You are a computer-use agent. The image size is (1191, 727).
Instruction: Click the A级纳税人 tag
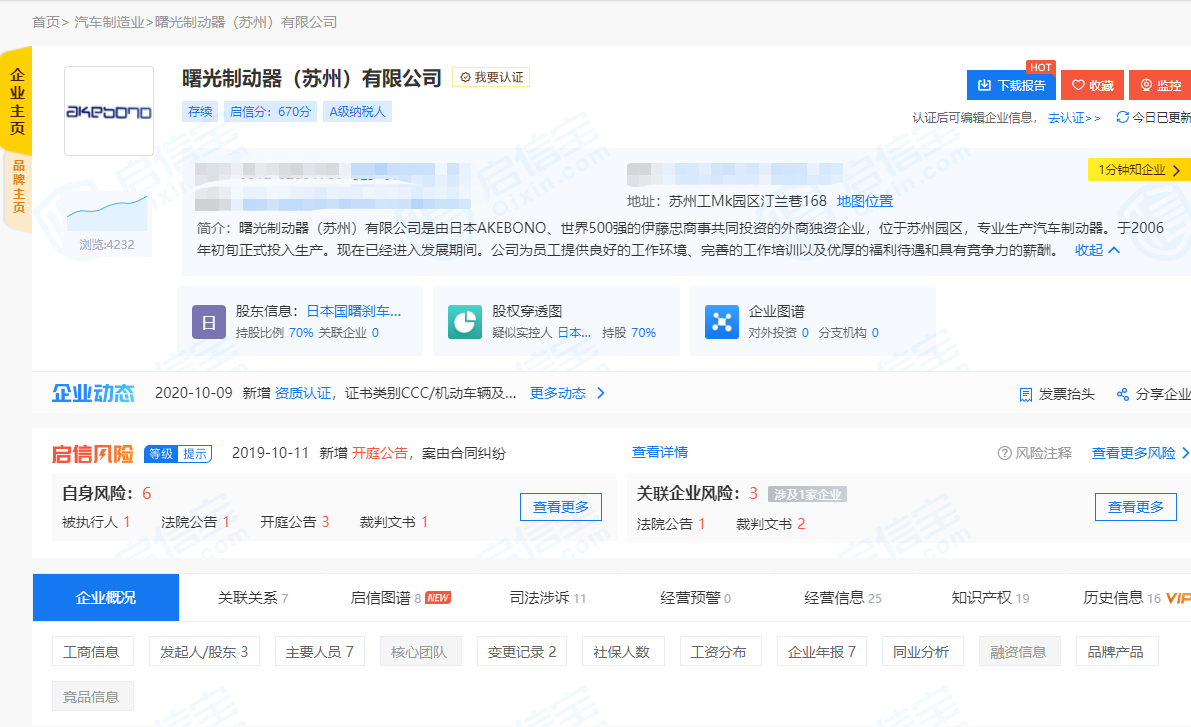[x=357, y=112]
